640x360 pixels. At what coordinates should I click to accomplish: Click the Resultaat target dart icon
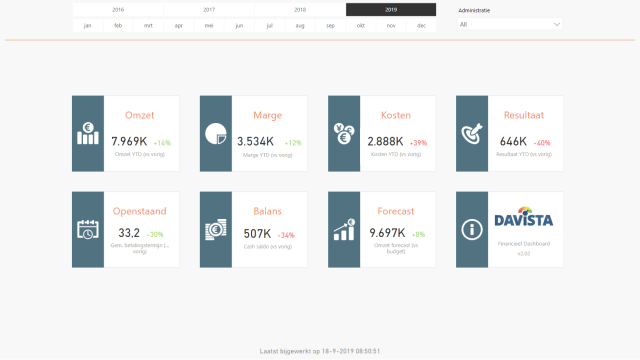tap(472, 133)
